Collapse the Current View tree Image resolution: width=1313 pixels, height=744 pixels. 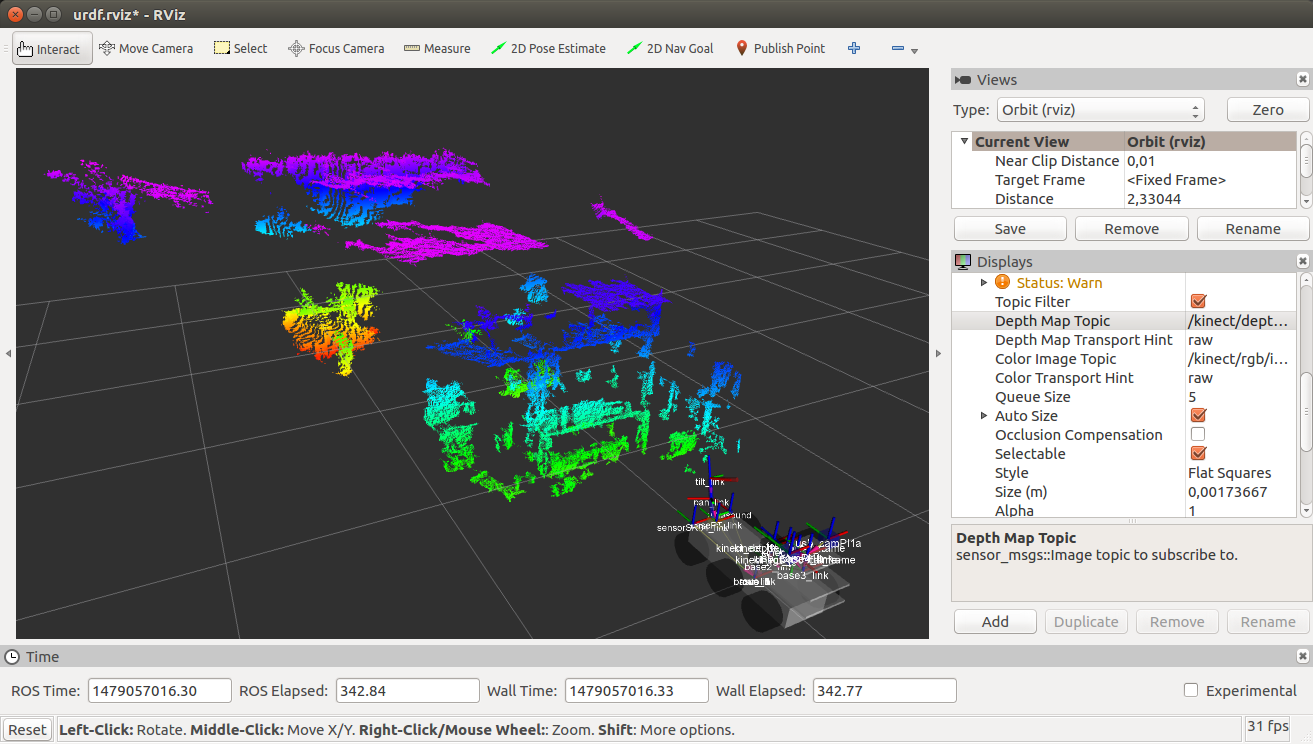(964, 142)
